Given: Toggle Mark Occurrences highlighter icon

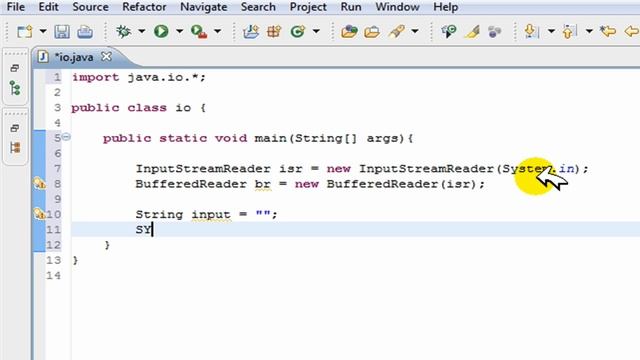Looking at the screenshot, I should 472,31.
